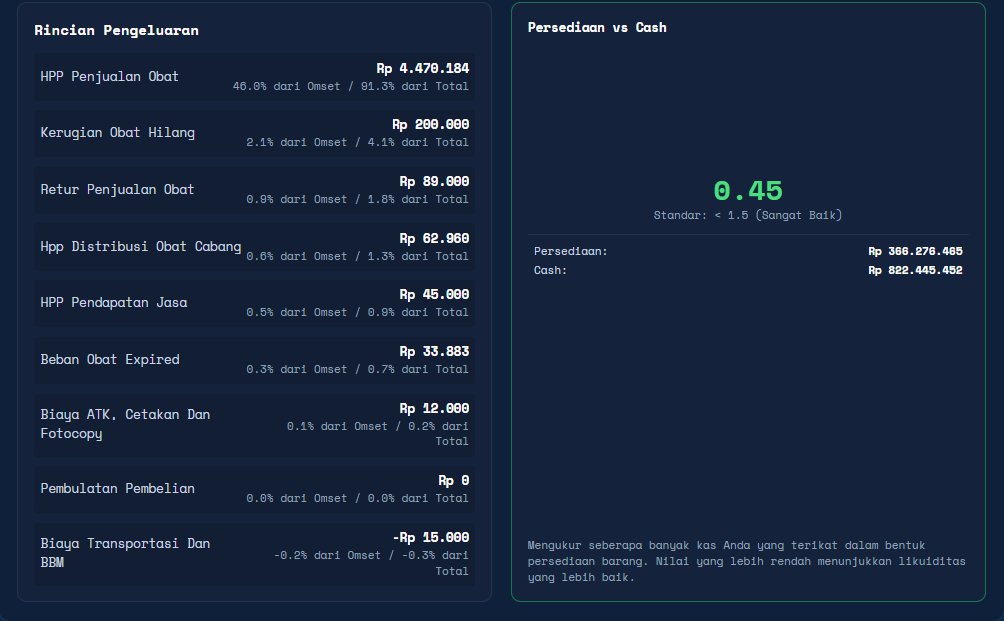The width and height of the screenshot is (1004, 621).
Task: Click the negative -Rp 15.000 amount
Action: (x=430, y=537)
